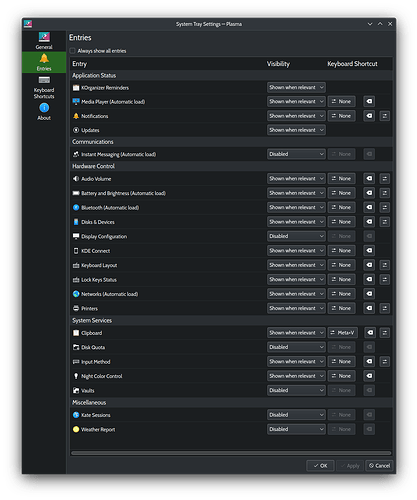Set shortcut for KDE Connect entry
The image size is (417, 500).
tap(341, 251)
